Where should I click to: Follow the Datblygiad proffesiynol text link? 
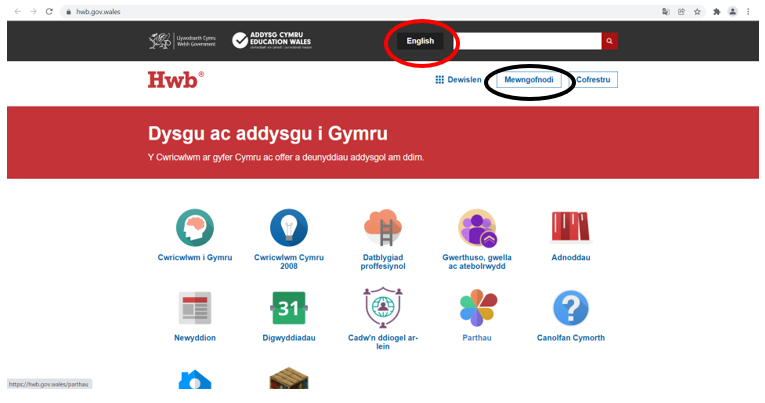(383, 262)
